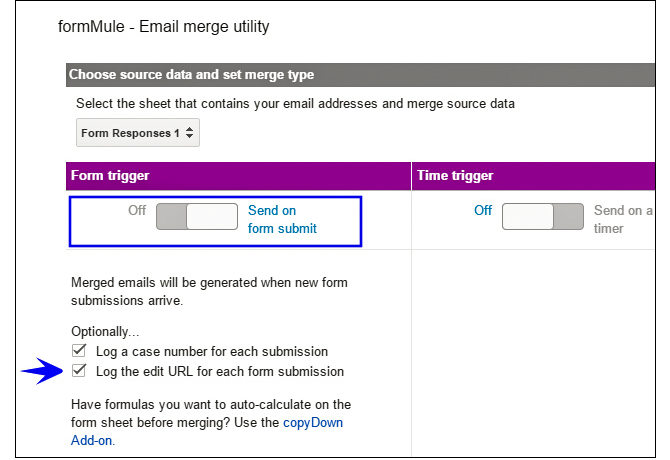Click the Choose source data section header
The height and width of the screenshot is (460, 670).
(x=191, y=74)
